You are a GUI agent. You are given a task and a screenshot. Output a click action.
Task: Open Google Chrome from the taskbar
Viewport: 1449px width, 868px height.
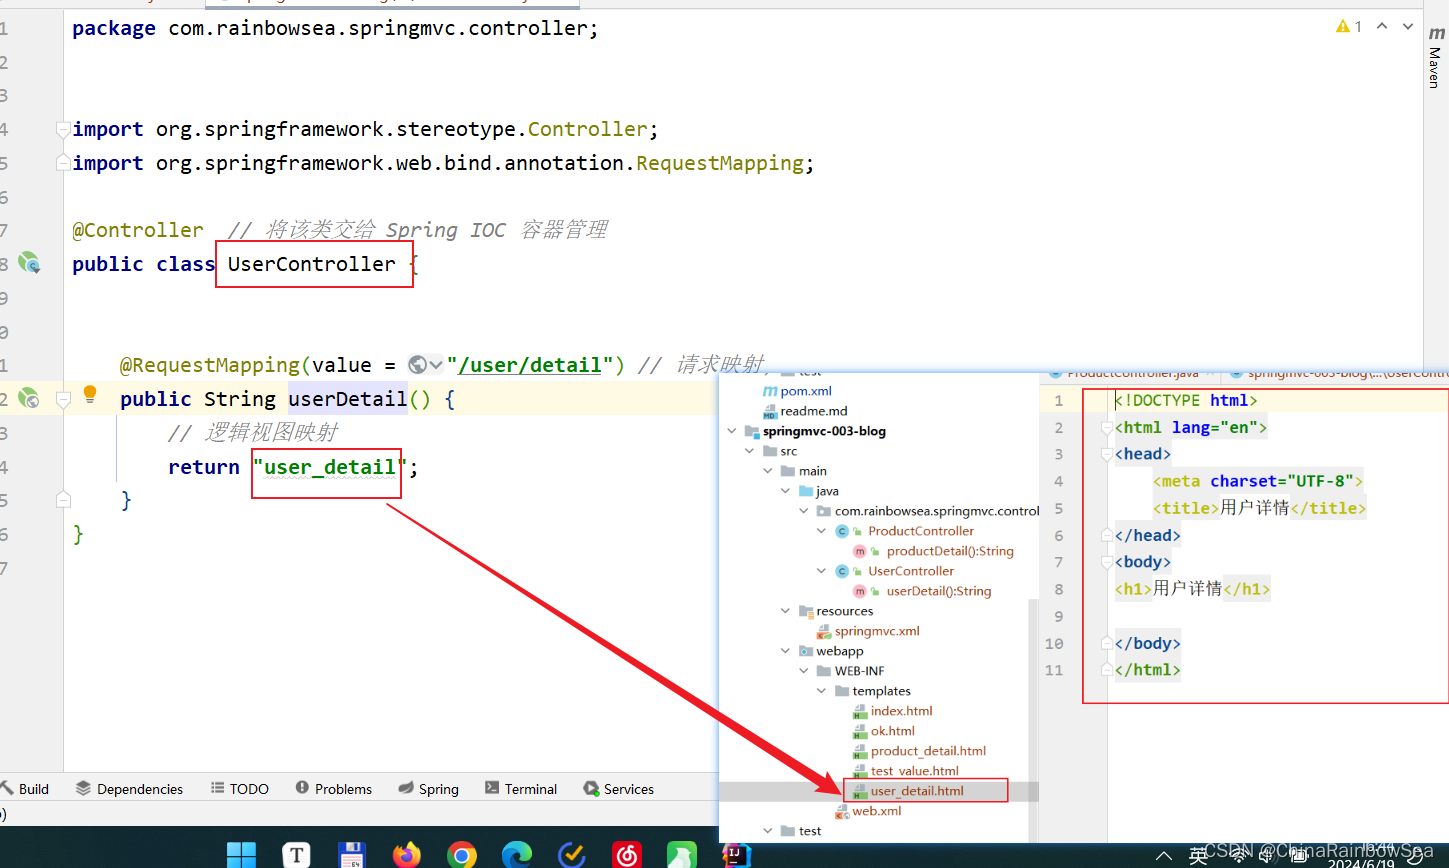pyautogui.click(x=462, y=855)
